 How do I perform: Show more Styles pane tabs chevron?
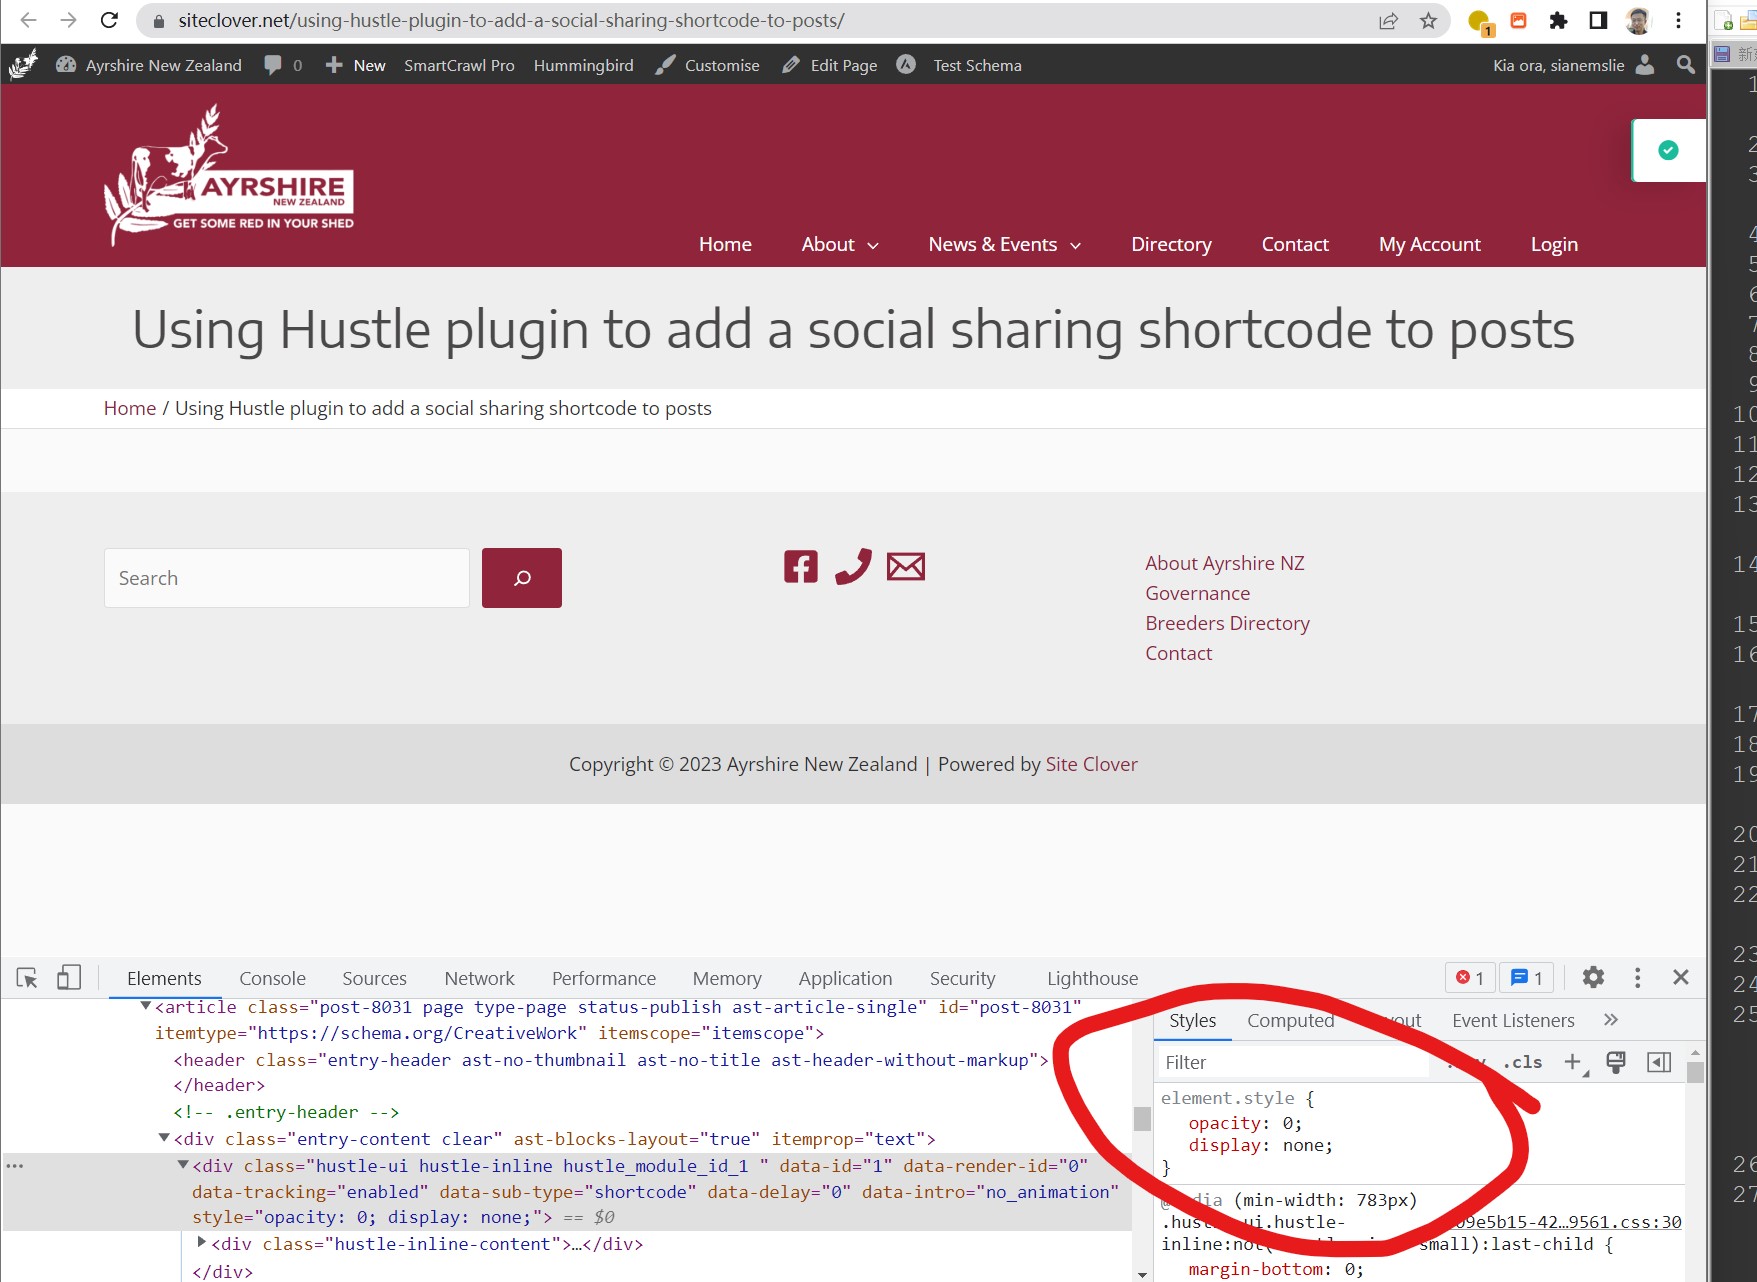1610,1020
